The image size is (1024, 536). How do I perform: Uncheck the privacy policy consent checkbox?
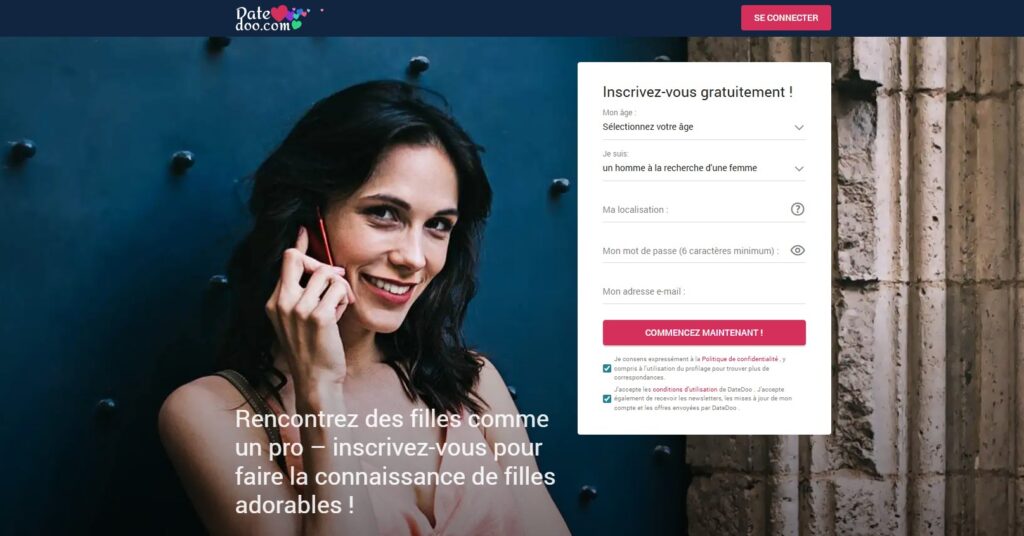pyautogui.click(x=607, y=368)
